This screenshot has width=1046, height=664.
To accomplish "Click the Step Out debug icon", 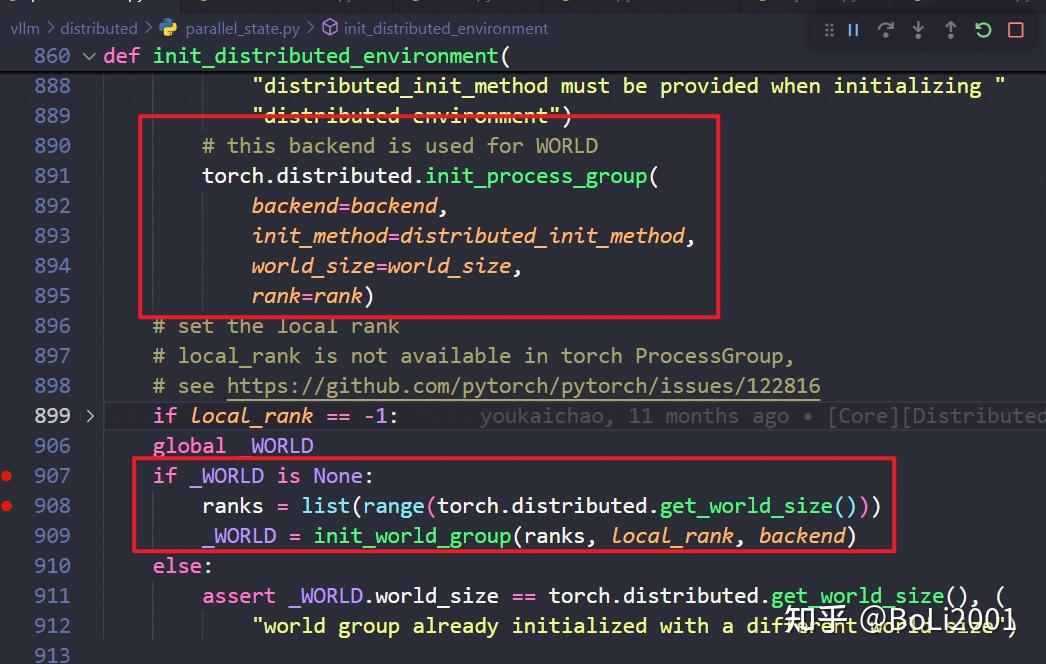I will pos(951,30).
